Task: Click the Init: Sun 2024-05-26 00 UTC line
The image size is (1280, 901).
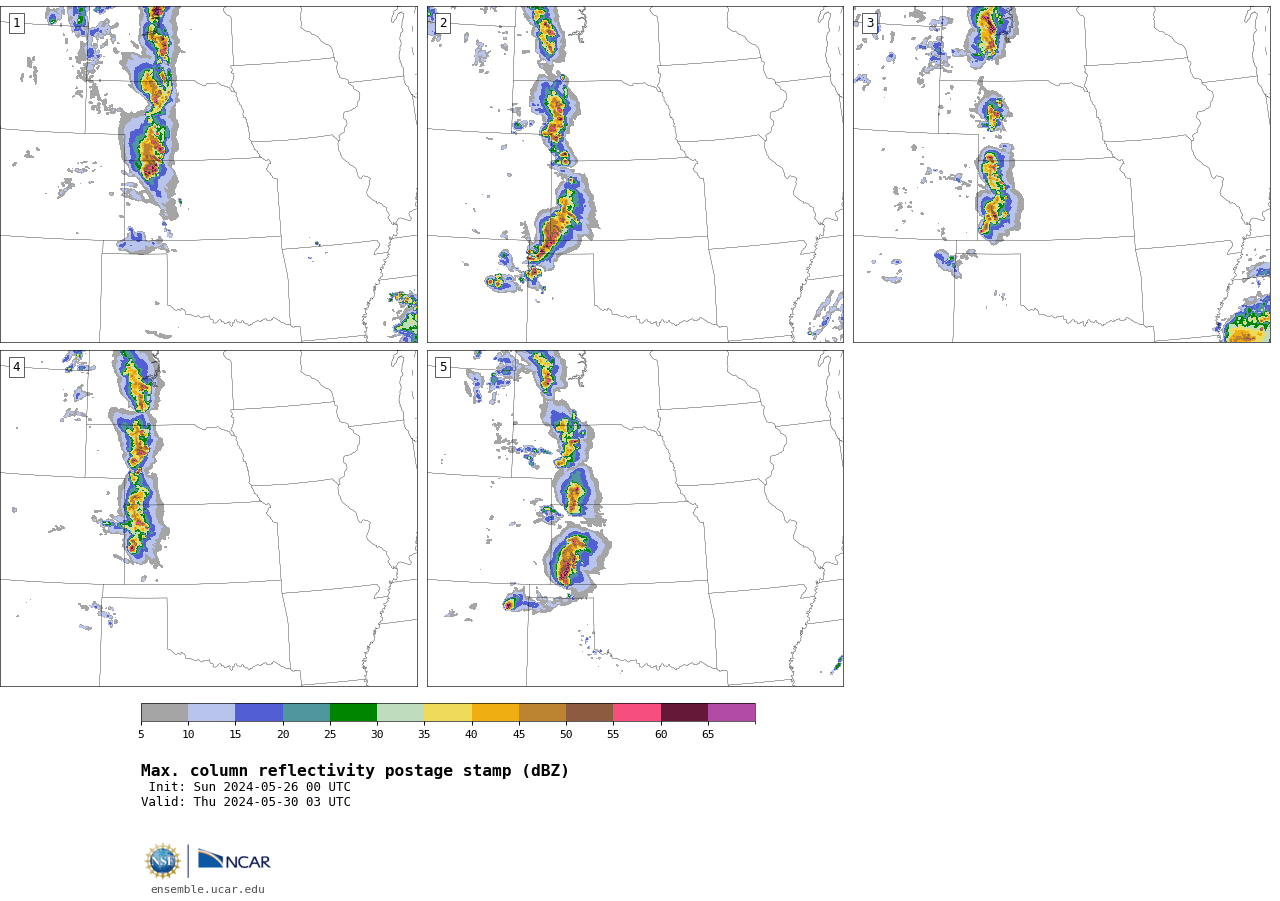Action: (x=249, y=787)
